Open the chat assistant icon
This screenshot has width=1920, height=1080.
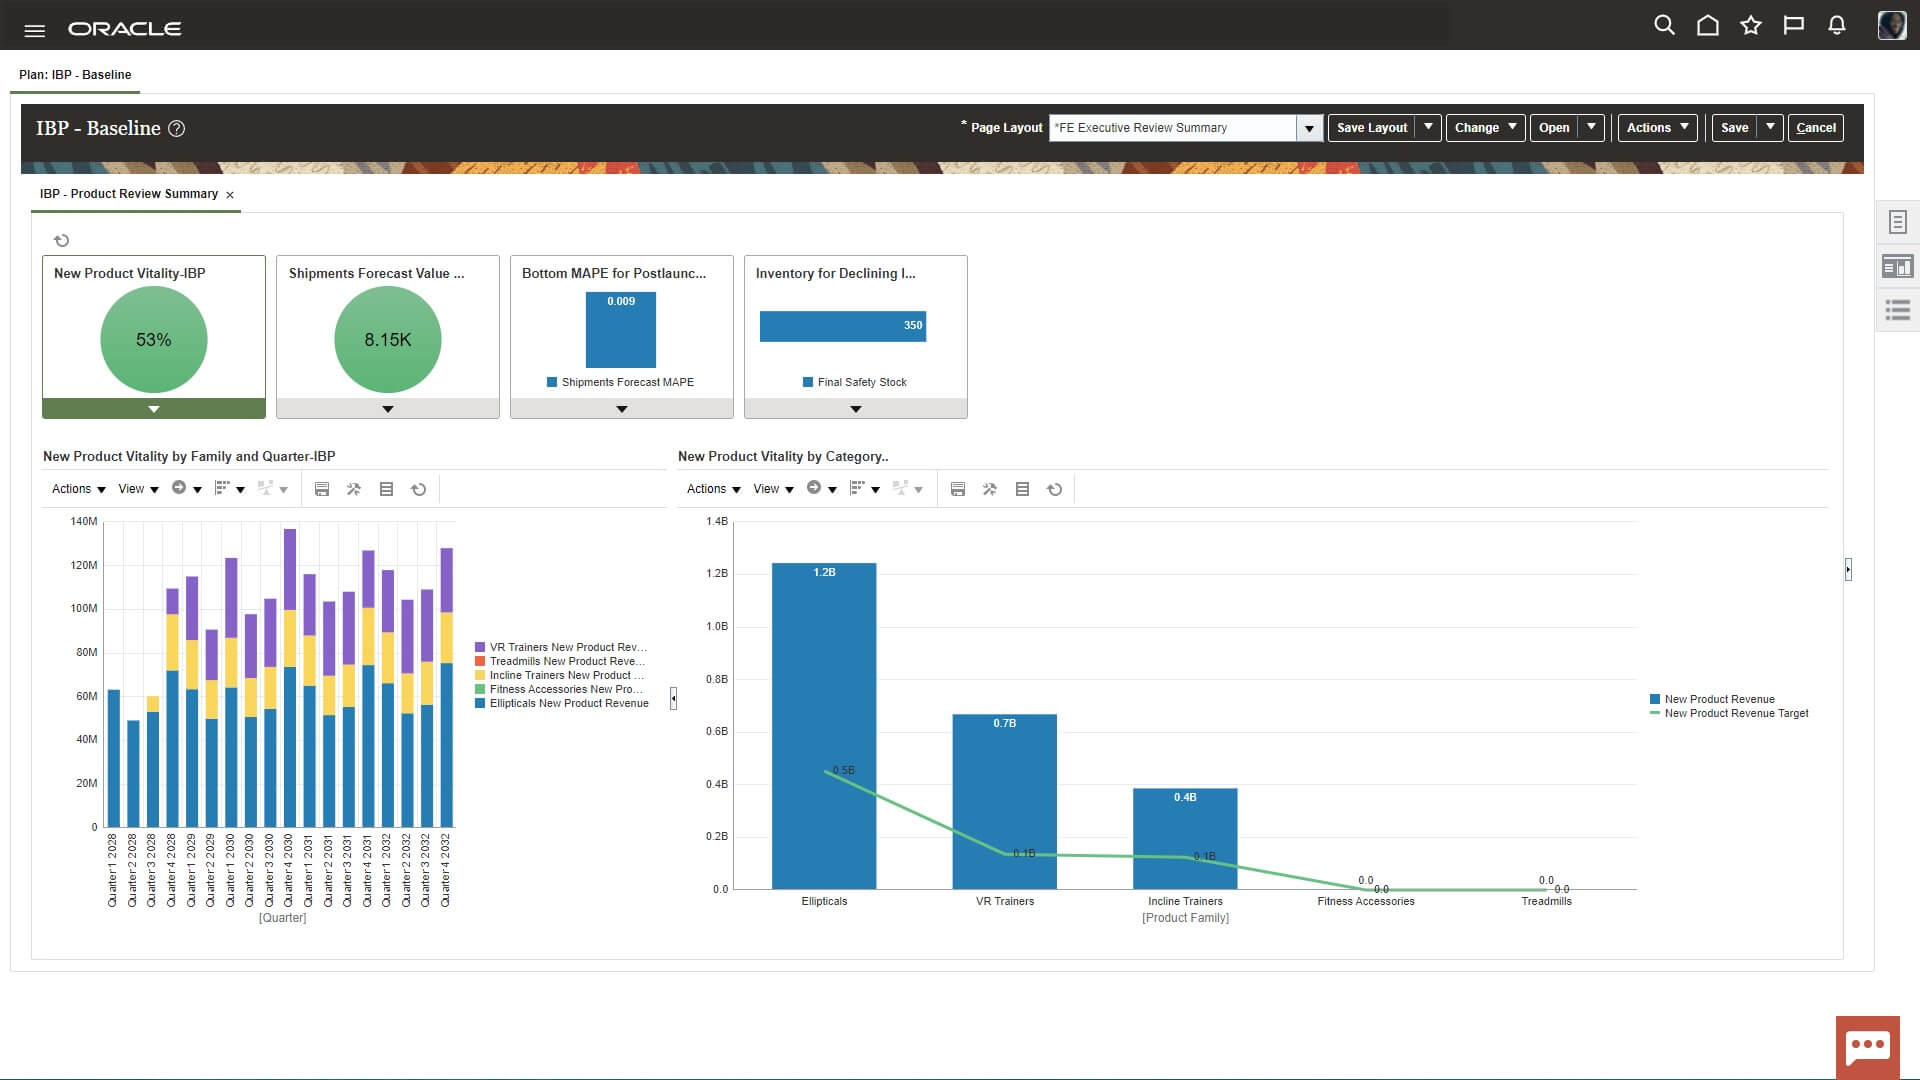(1867, 1047)
